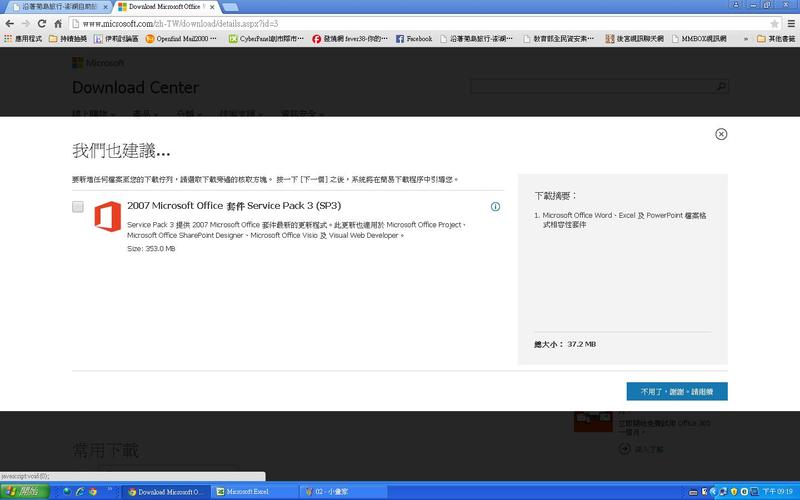Click the yellow shield tray icon
Viewport: 800px width, 500px height.
coord(734,492)
